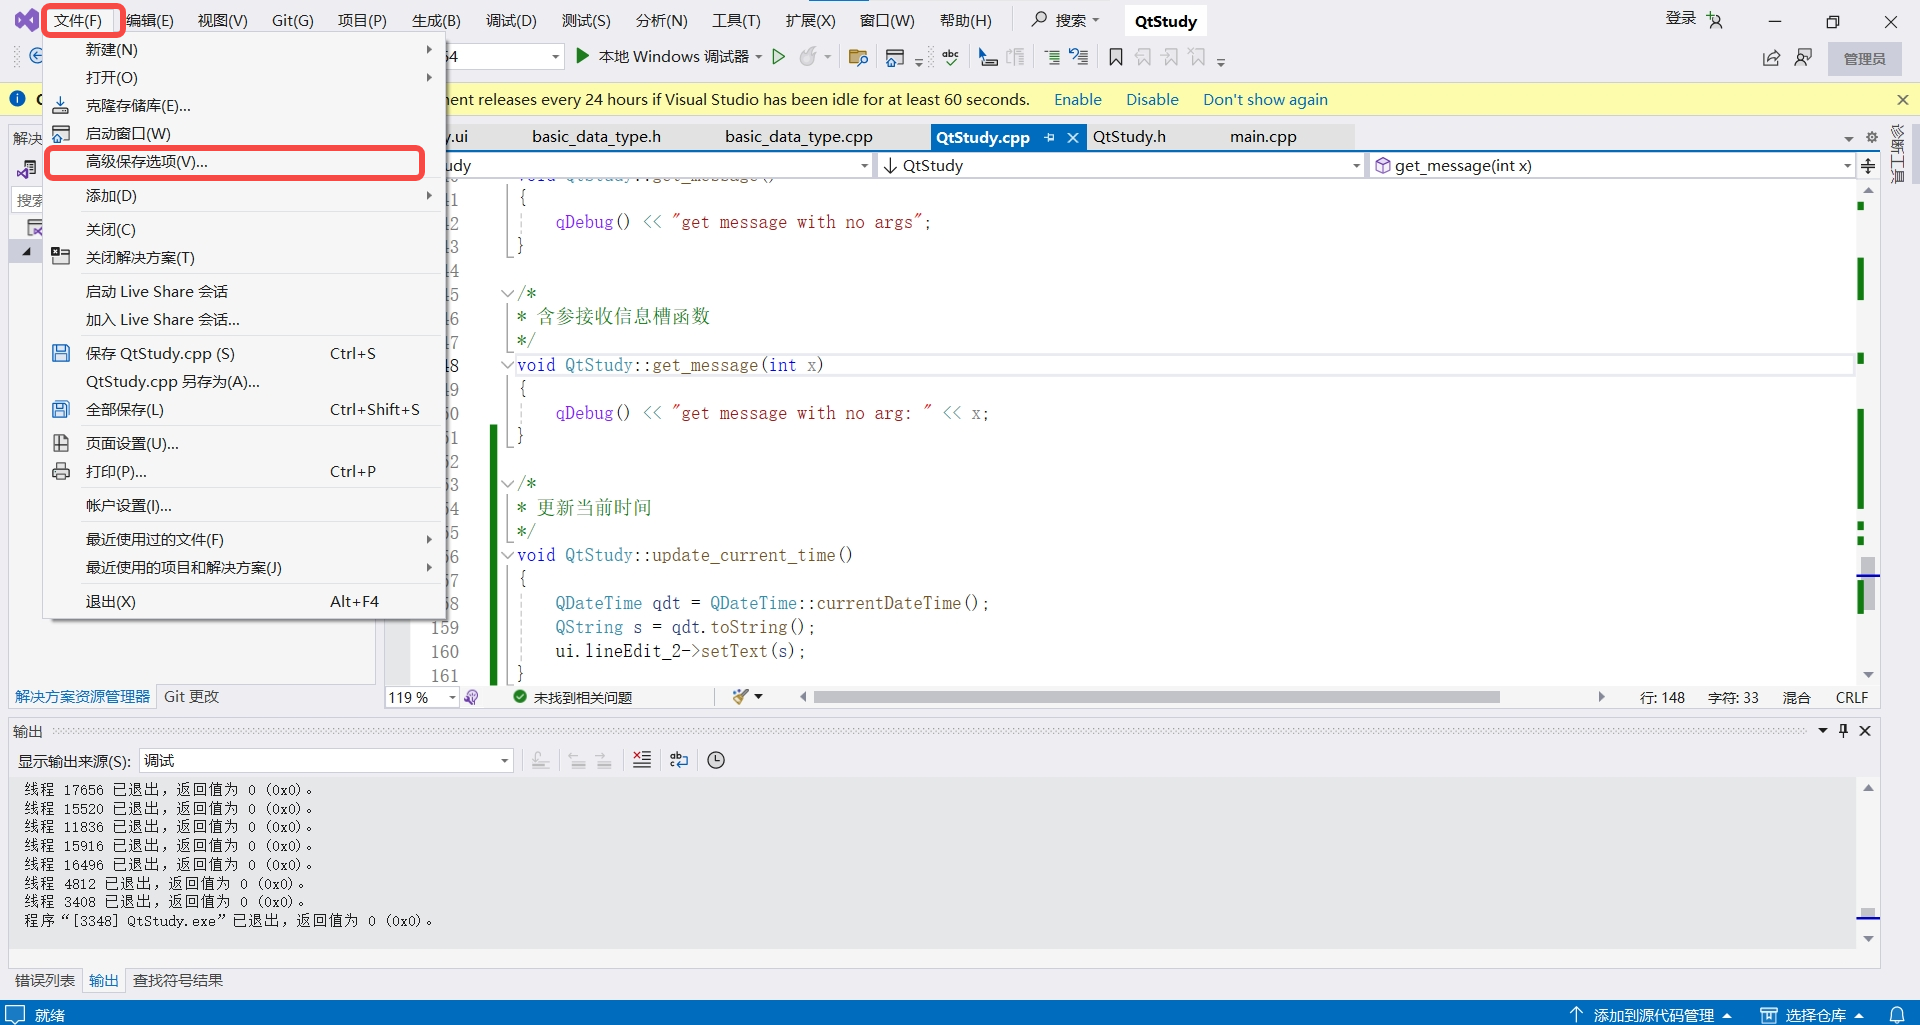Click the 关闭解决方案 icon
1920x1025 pixels.
click(61, 257)
